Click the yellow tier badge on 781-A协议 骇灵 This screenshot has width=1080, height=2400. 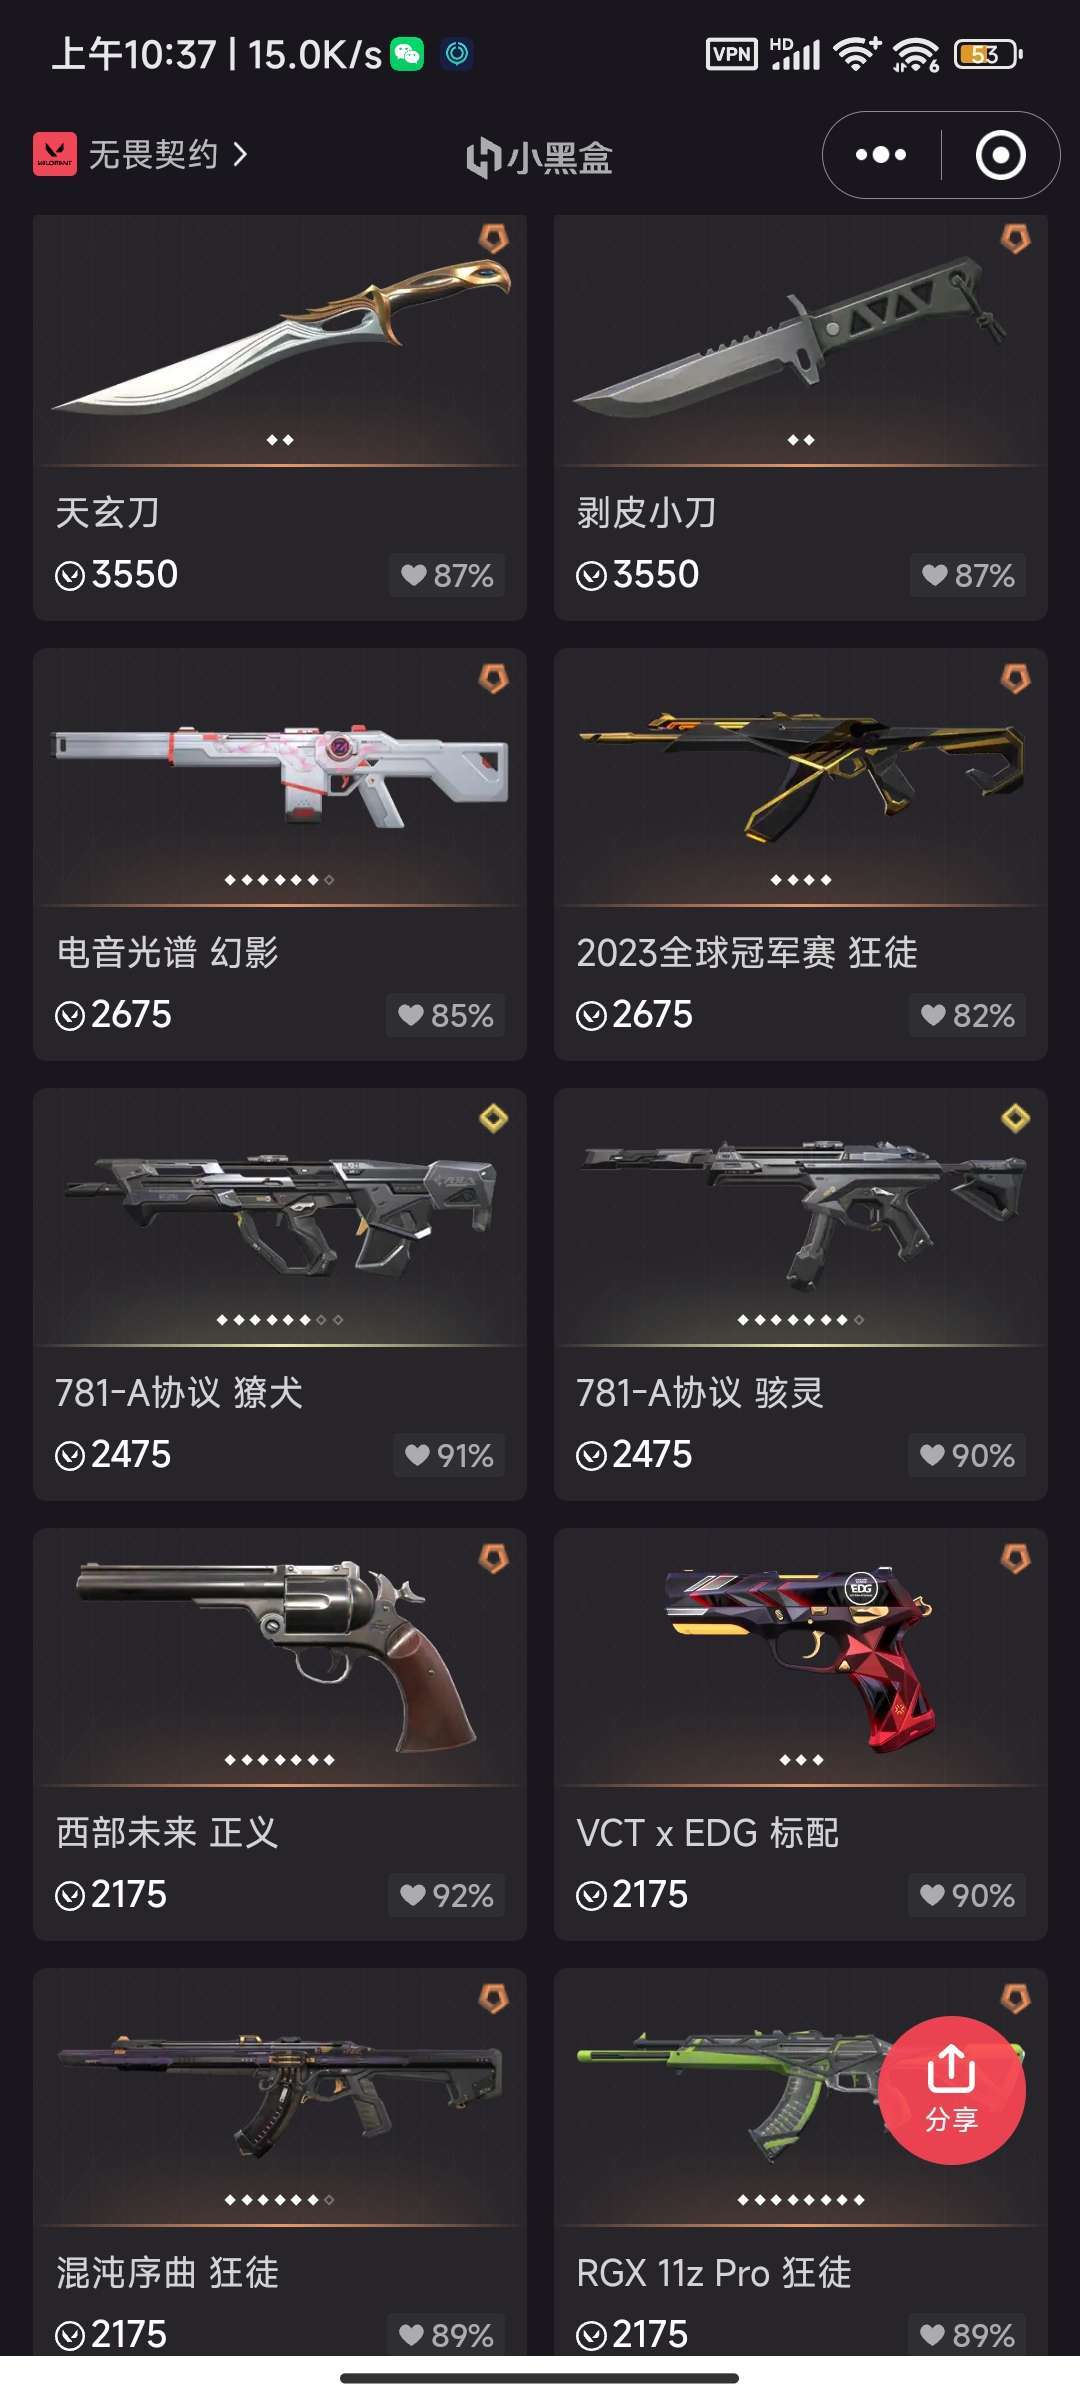(x=1015, y=1118)
